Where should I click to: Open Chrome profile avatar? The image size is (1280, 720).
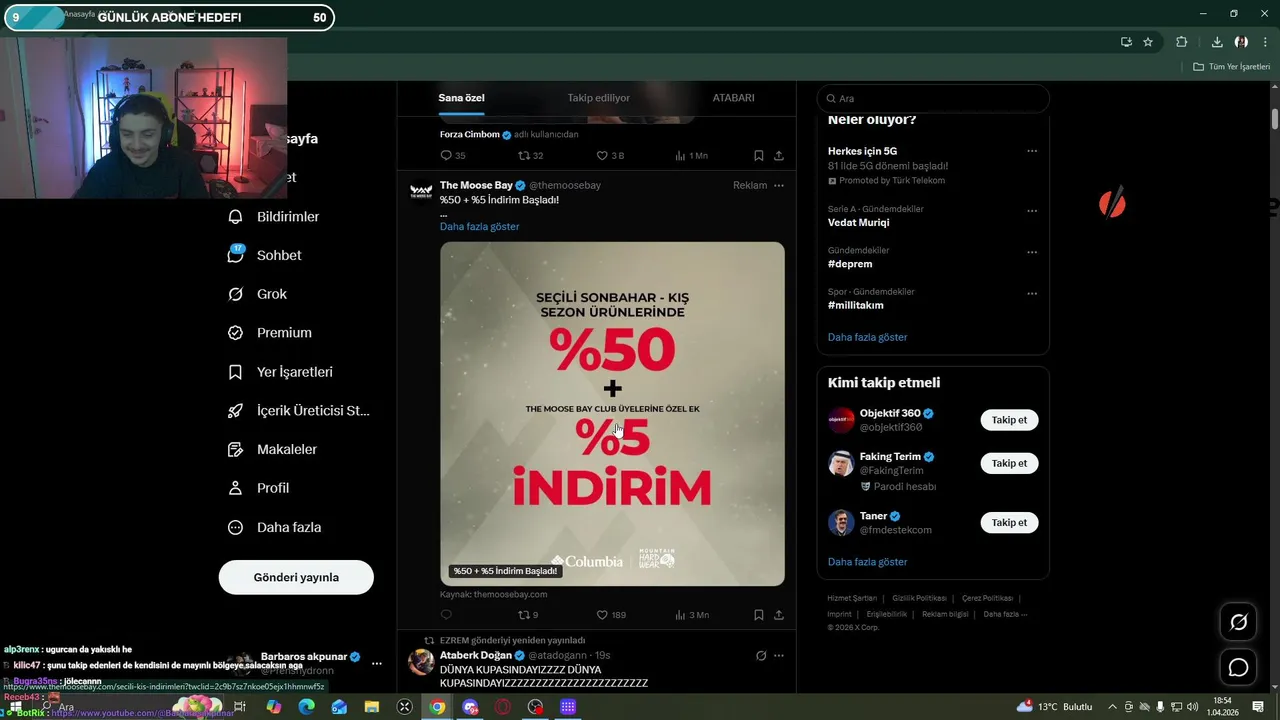(1241, 42)
